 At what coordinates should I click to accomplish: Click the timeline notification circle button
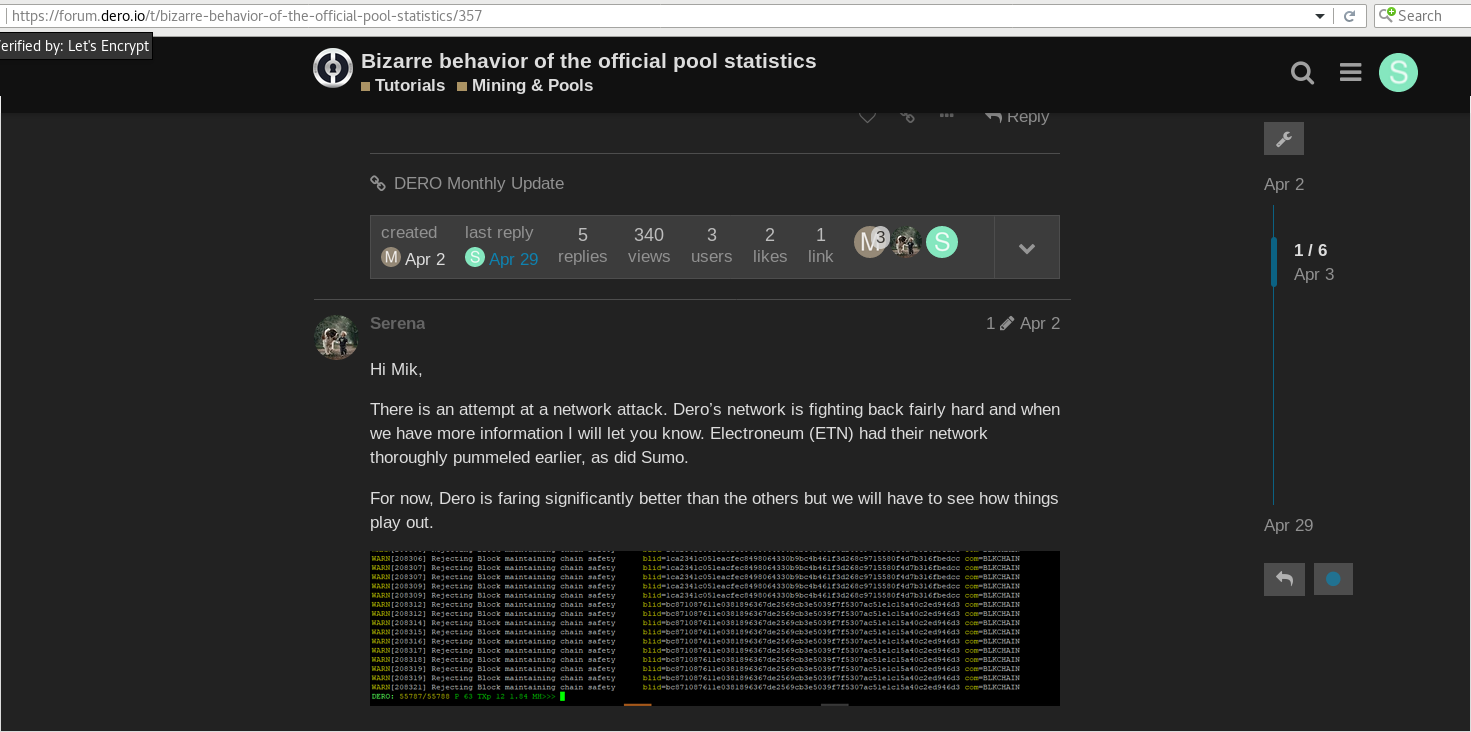tap(1333, 579)
